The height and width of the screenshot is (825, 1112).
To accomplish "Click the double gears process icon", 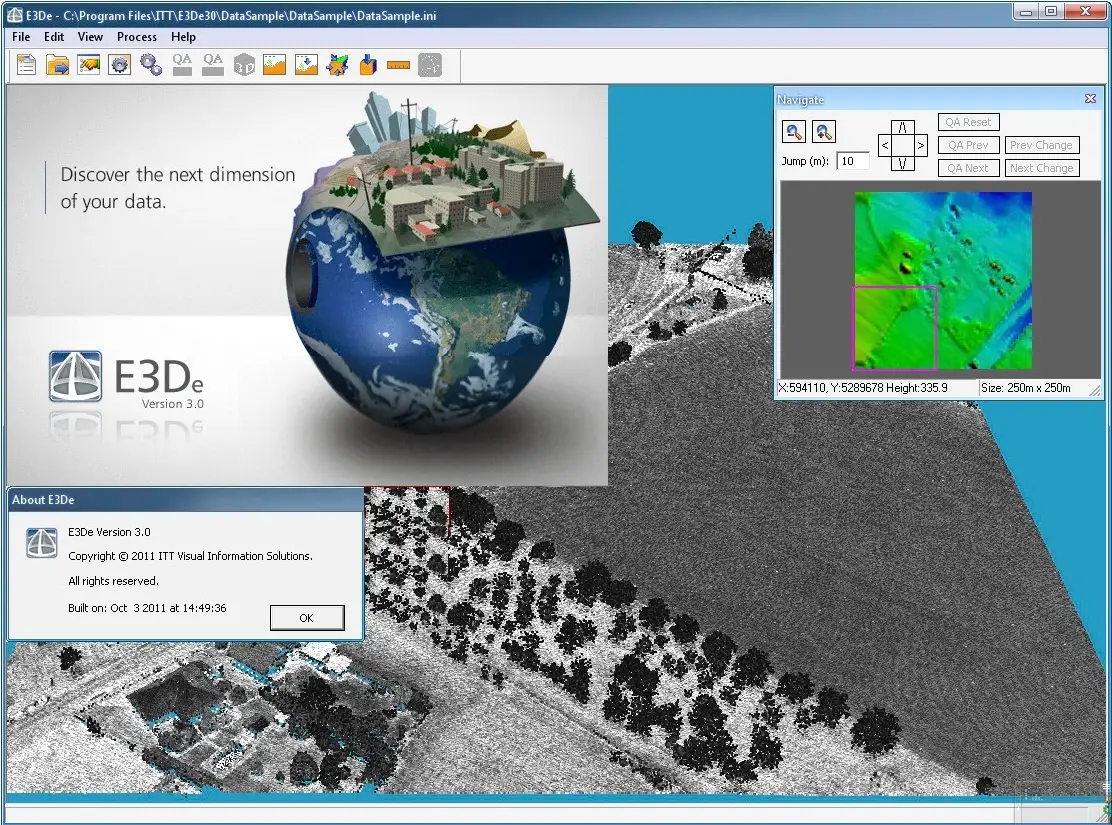I will pos(151,65).
